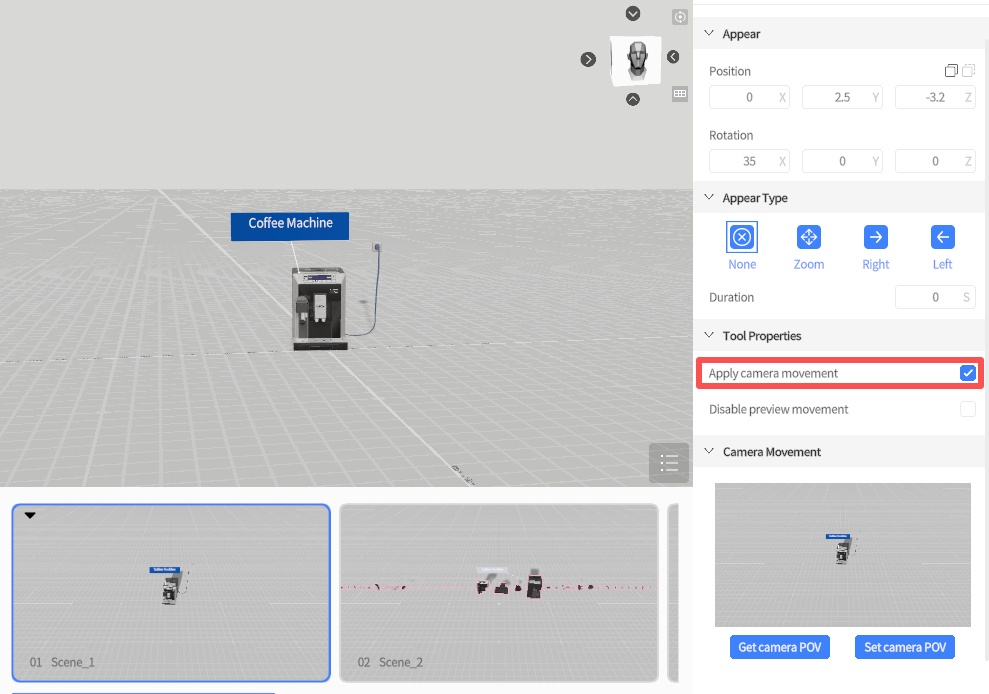Uncheck Apply camera movement checkbox

pos(967,373)
